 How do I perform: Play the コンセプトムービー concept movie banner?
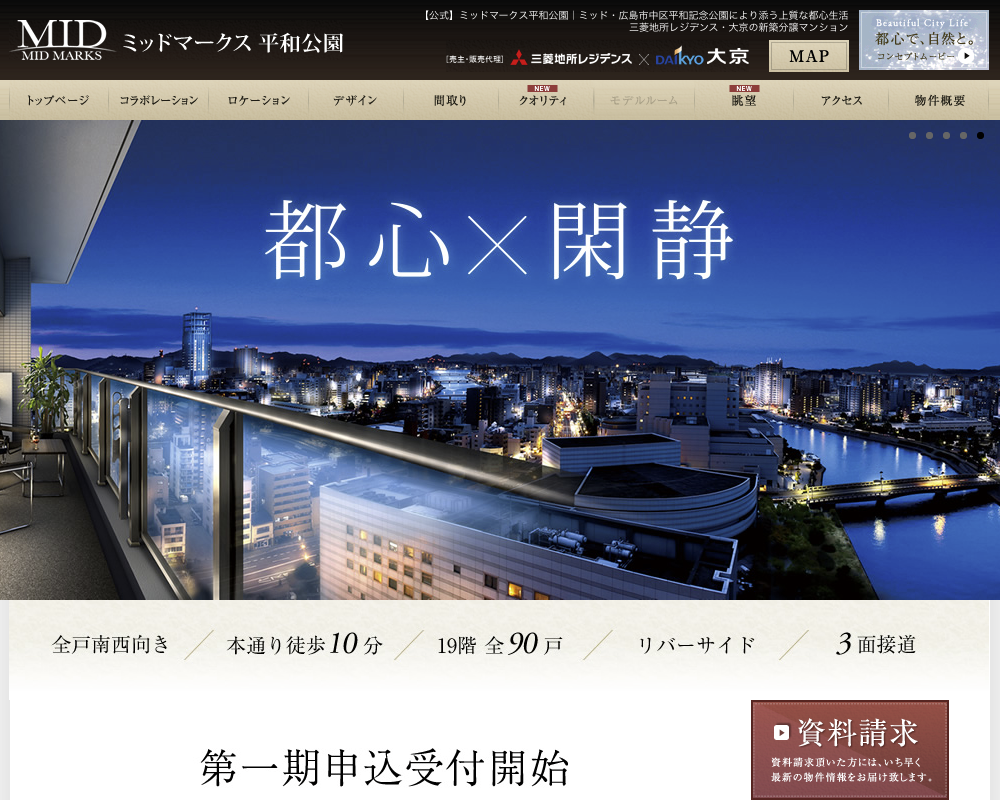tap(923, 41)
